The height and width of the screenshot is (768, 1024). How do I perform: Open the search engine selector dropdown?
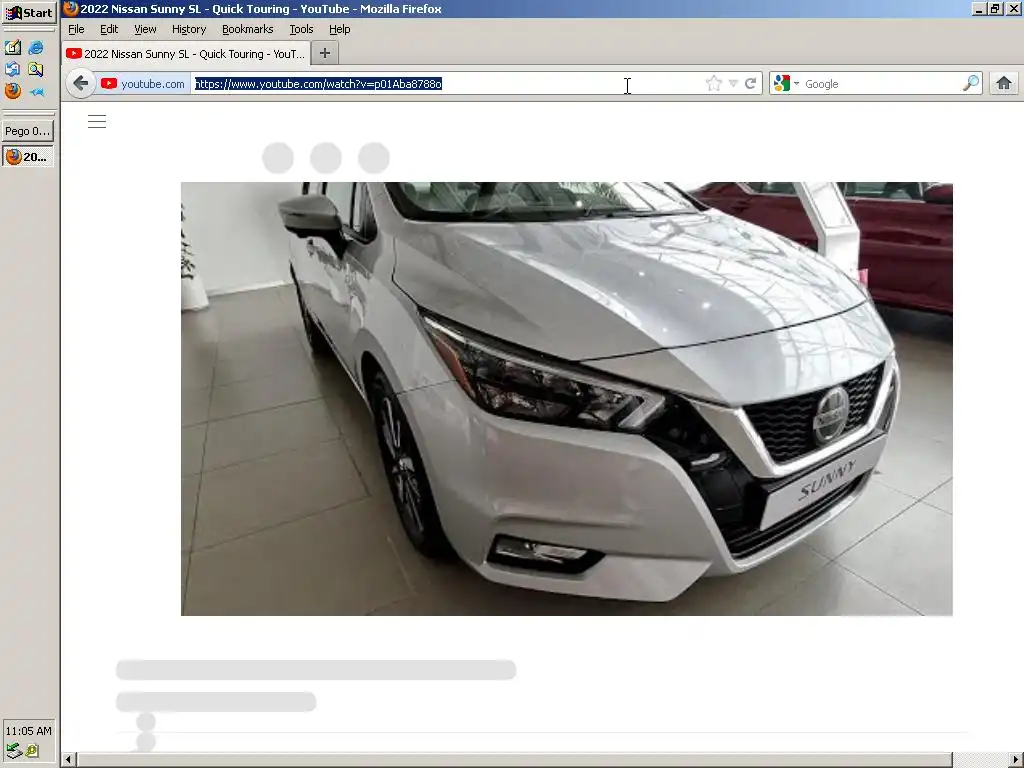[x=786, y=84]
